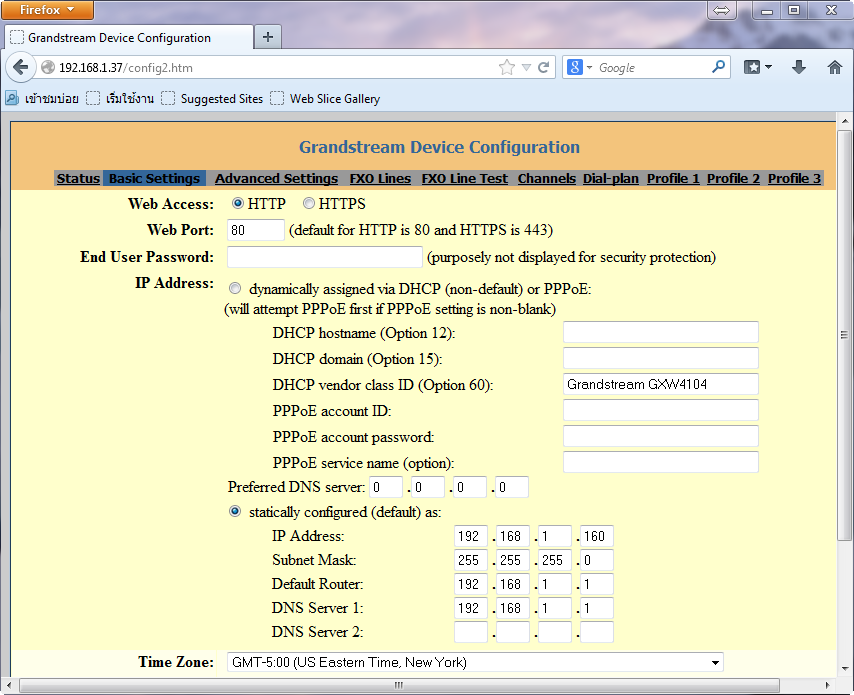Click the PPPoE service name field

[x=661, y=462]
